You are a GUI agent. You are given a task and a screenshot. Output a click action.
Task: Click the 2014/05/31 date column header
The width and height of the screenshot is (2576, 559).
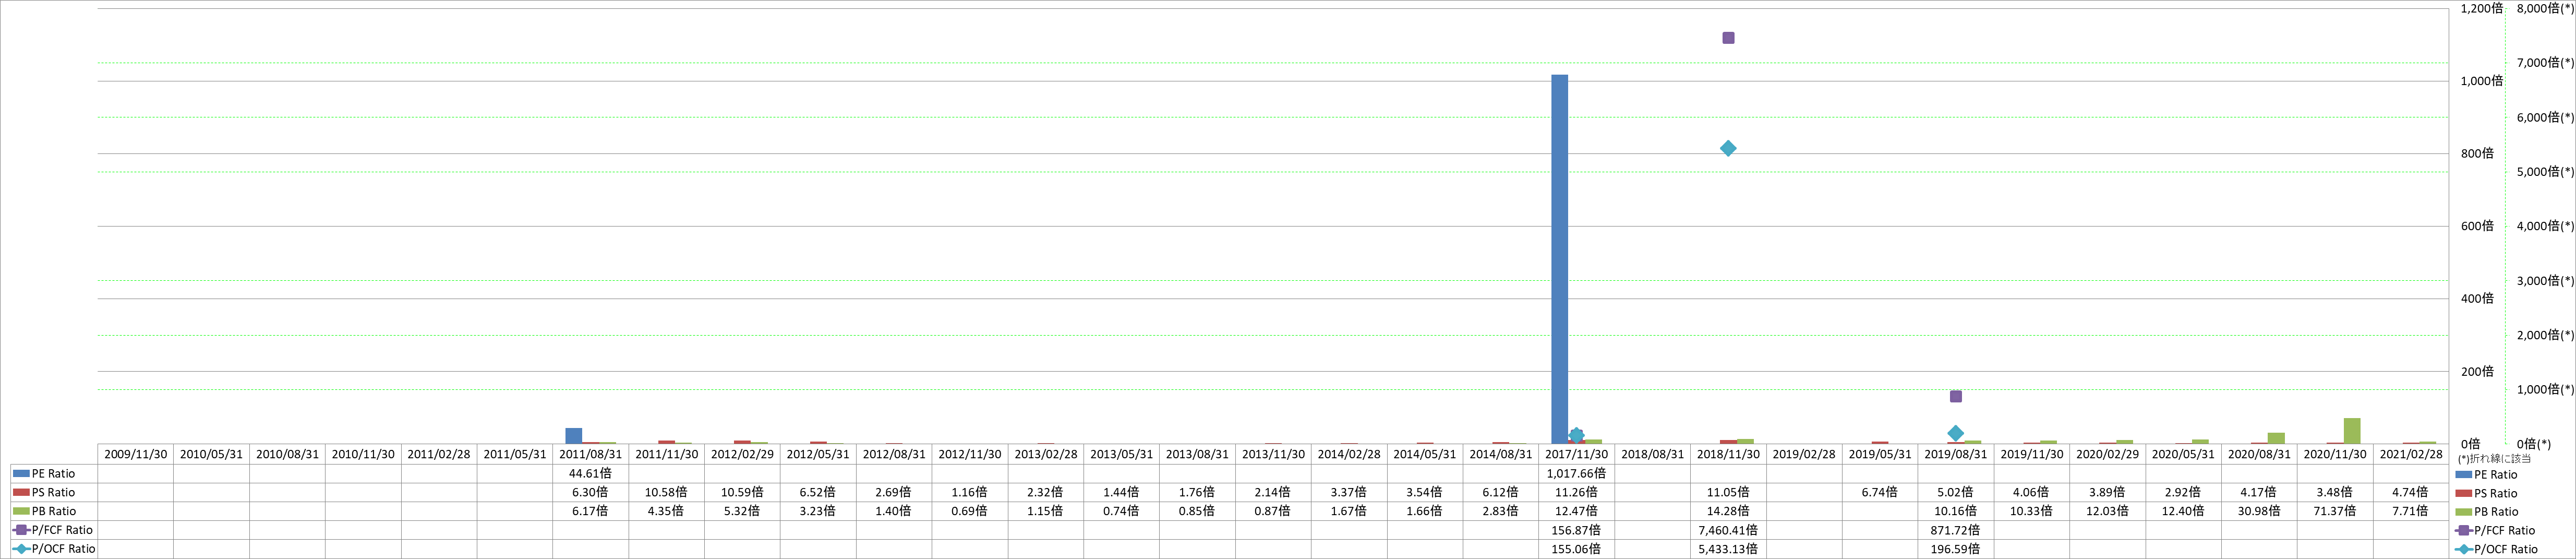(x=1424, y=454)
